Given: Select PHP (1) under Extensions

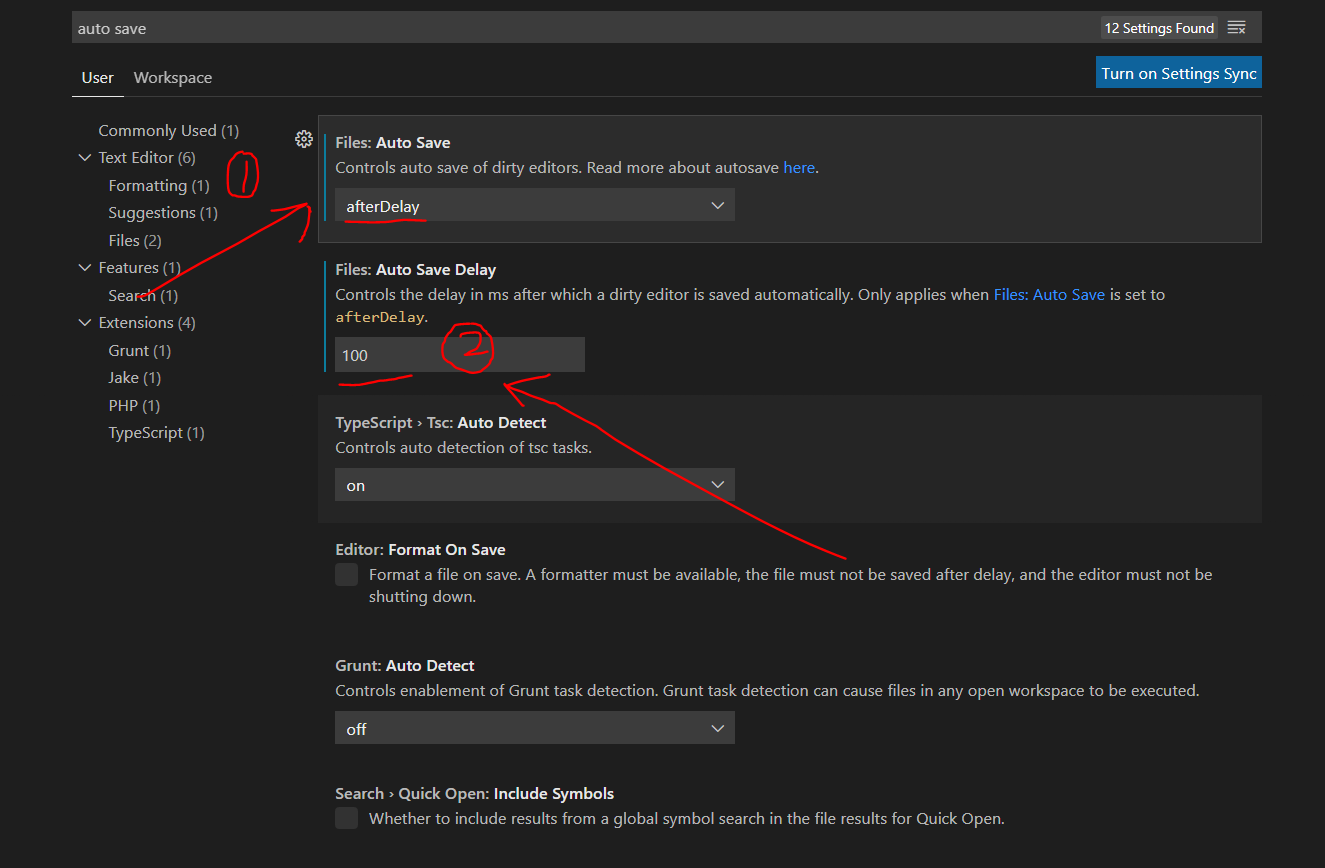Looking at the screenshot, I should (134, 405).
